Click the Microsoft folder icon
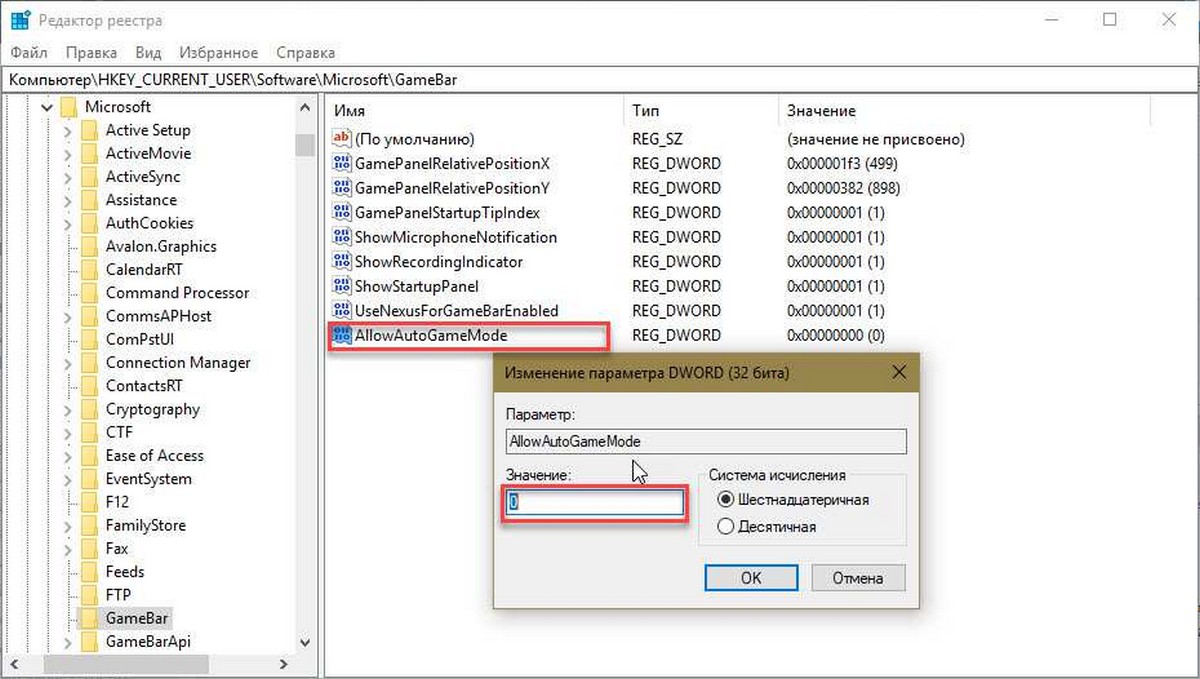Image resolution: width=1200 pixels, height=679 pixels. click(x=68, y=106)
